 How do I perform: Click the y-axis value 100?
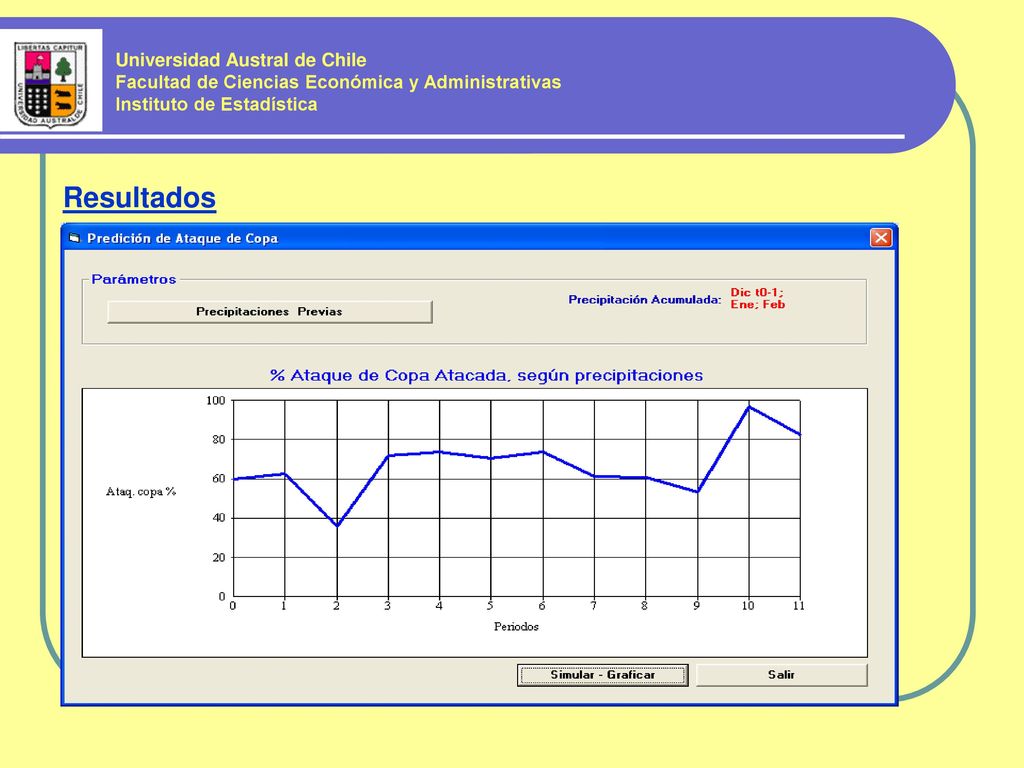[216, 400]
